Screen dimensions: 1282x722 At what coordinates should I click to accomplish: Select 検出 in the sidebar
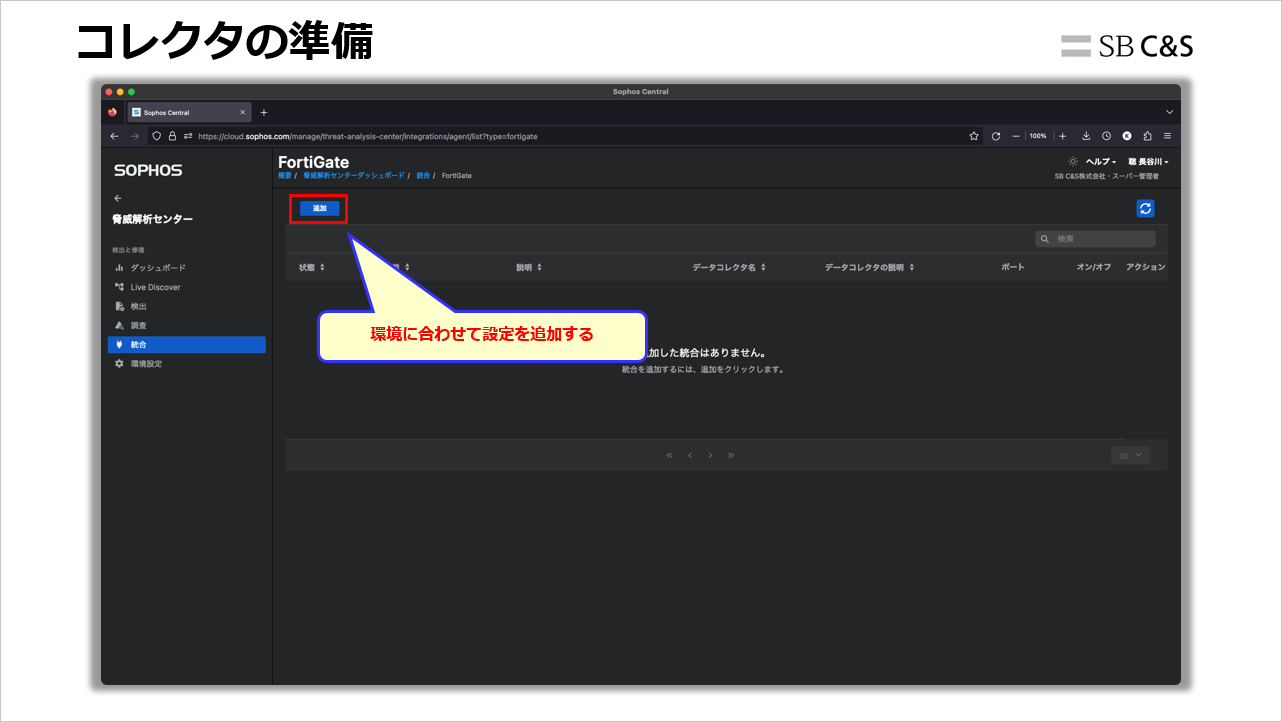tap(138, 306)
